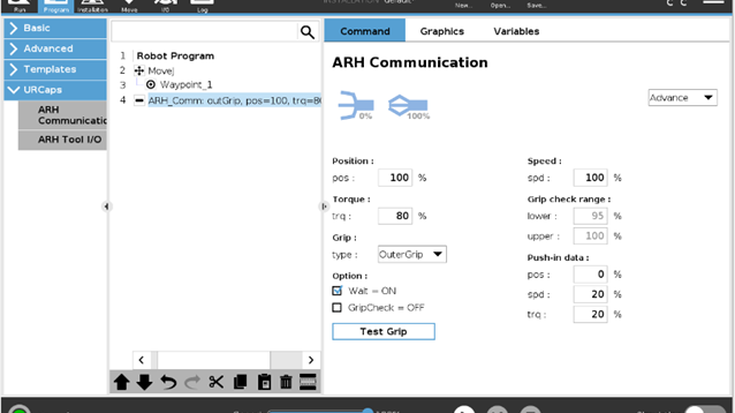Click the green robot status indicator
Image resolution: width=735 pixels, height=413 pixels.
pos(19,409)
